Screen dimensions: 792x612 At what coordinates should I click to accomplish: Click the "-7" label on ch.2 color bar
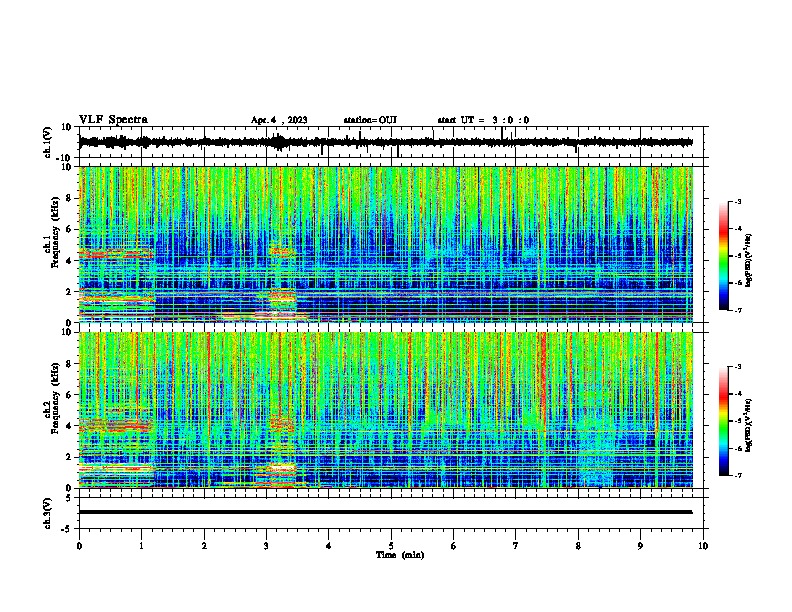tap(737, 476)
